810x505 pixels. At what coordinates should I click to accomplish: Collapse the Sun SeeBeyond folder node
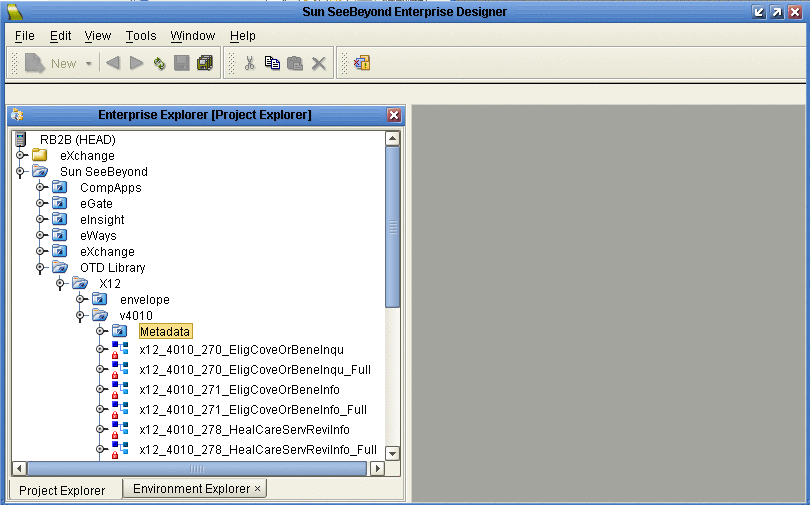click(x=20, y=171)
